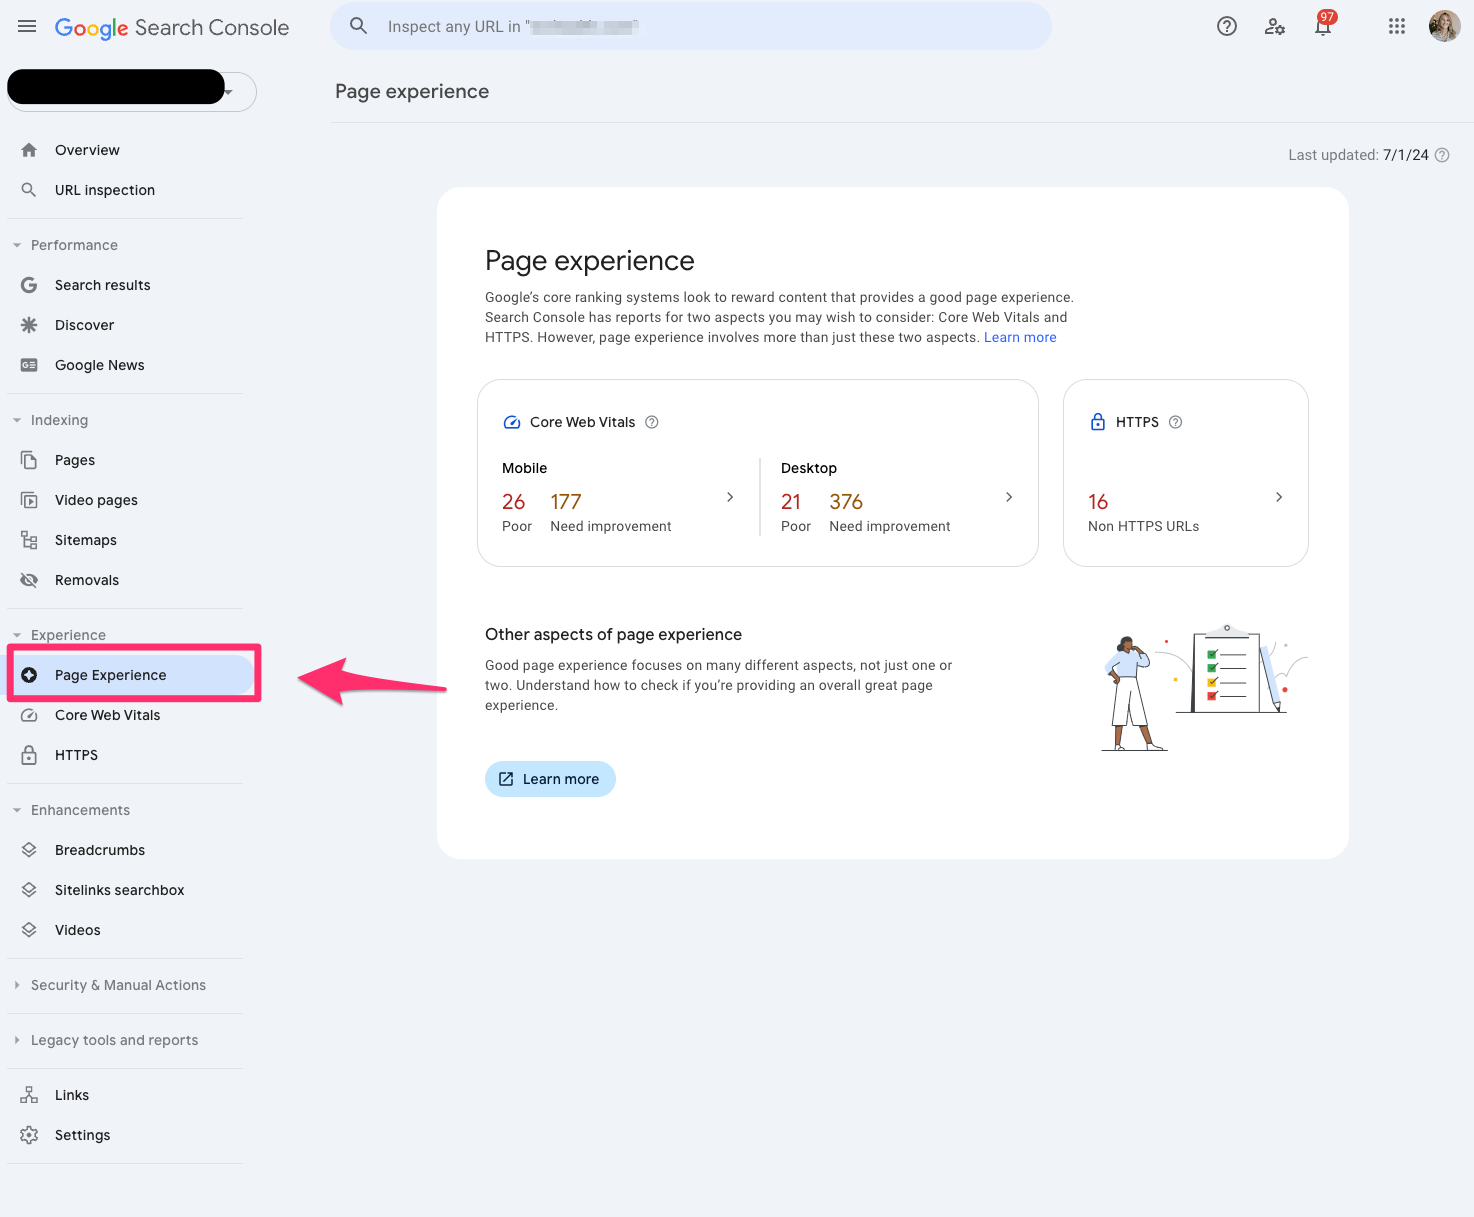
Task: Open the Help question mark icon
Action: click(x=1227, y=27)
